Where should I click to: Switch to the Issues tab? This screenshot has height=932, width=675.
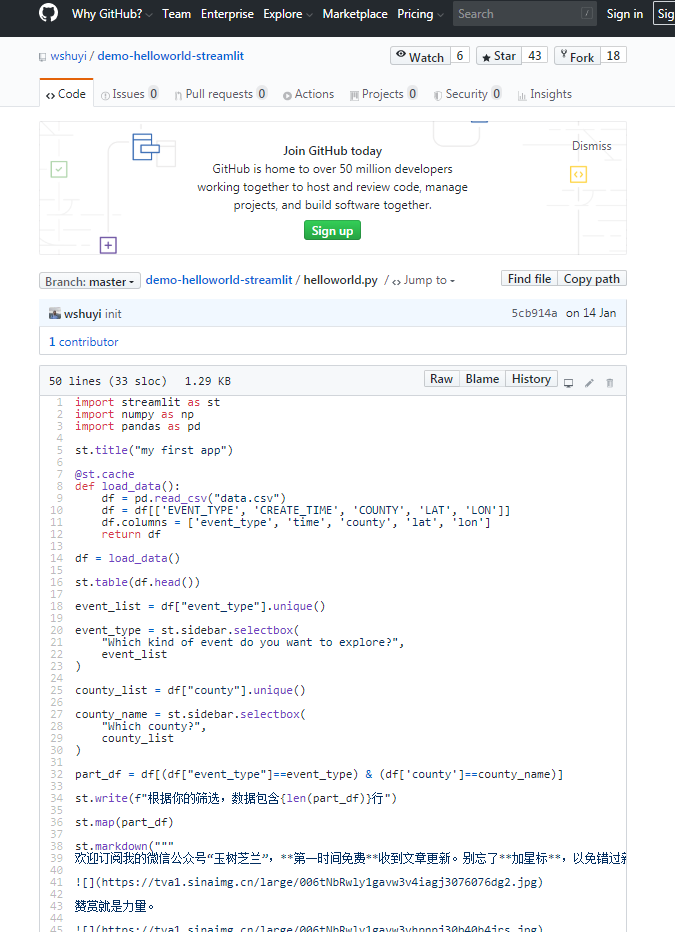[x=130, y=94]
